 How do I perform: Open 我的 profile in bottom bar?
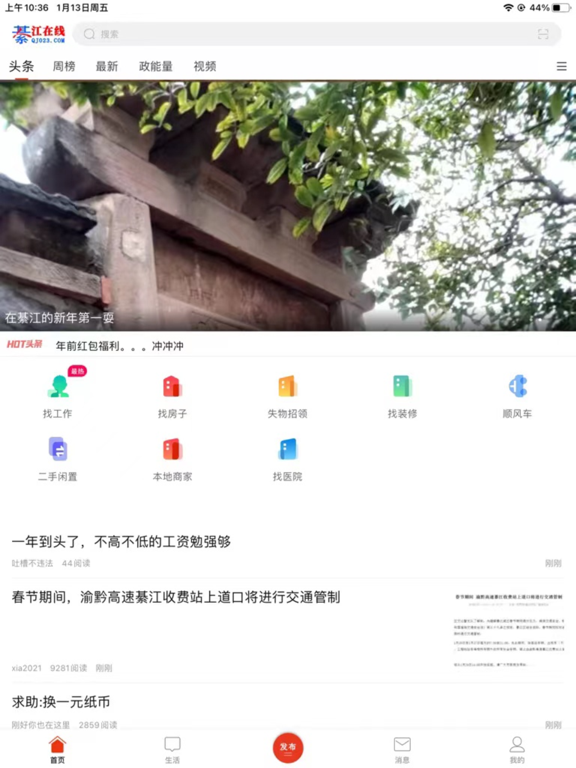517,750
